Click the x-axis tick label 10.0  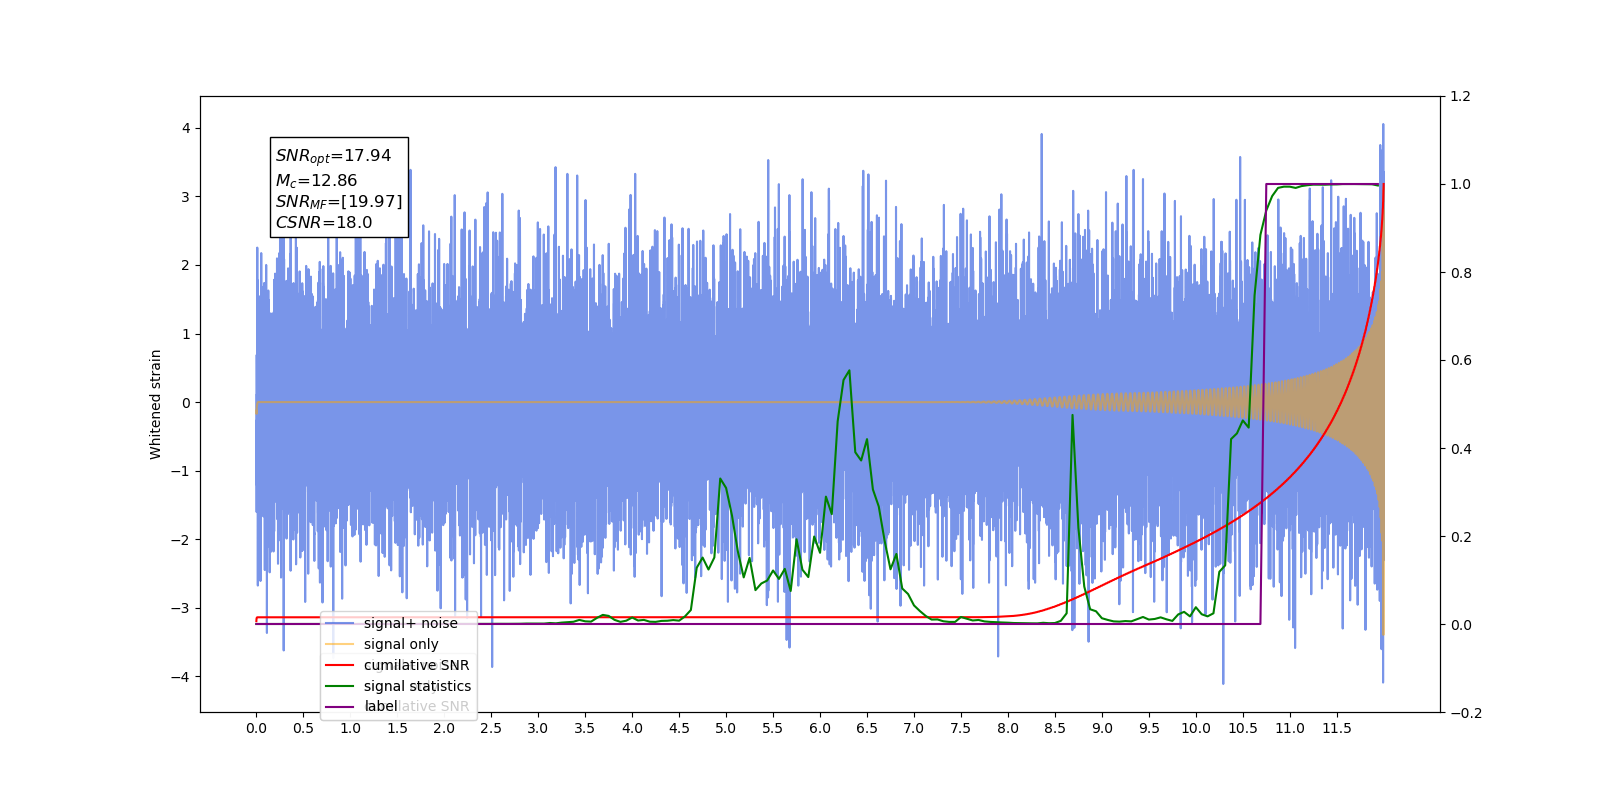[x=1196, y=728]
